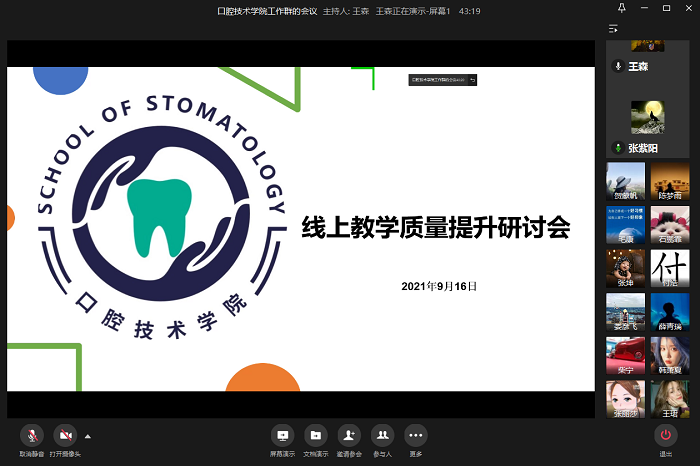This screenshot has width=700, height=466.
Task: Unmute microphone with 取消静音 button
Action: point(32,435)
